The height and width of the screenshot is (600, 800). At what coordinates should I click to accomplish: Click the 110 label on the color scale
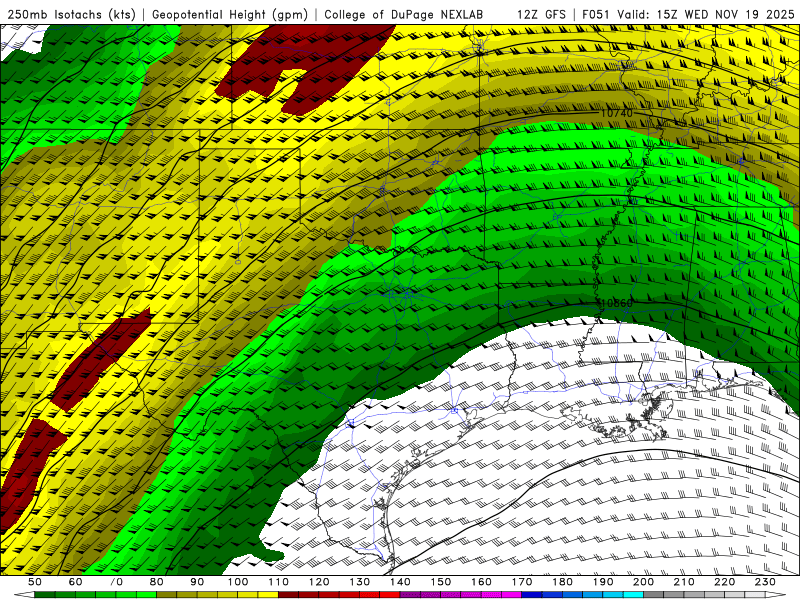tap(279, 582)
